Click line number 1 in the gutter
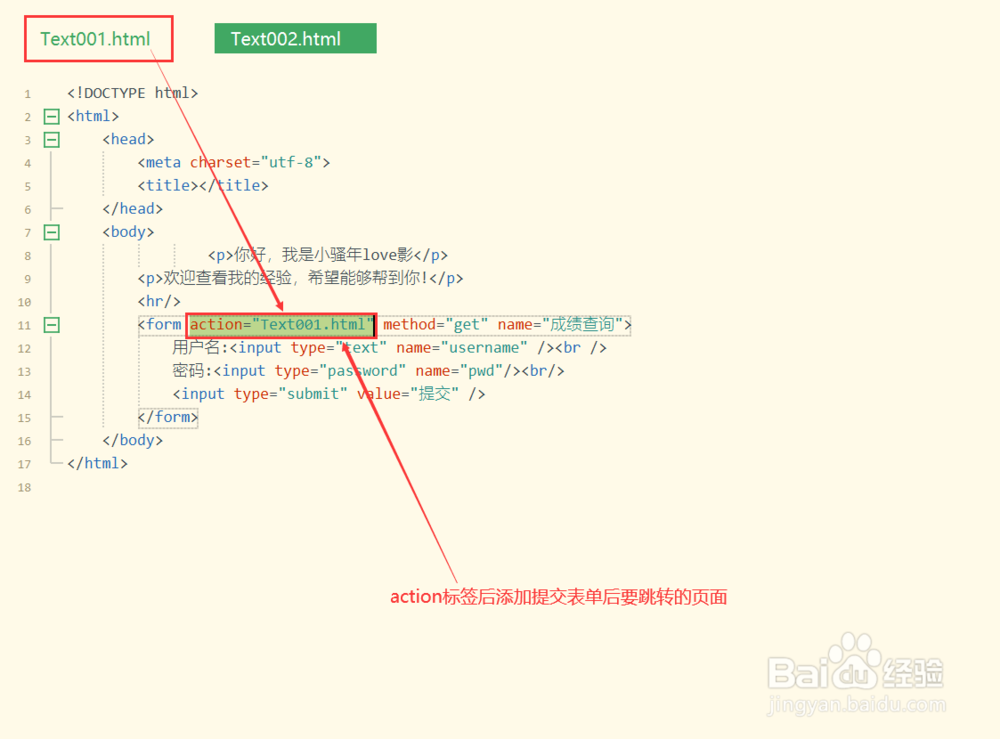Viewport: 1000px width, 739px height. tap(27, 94)
